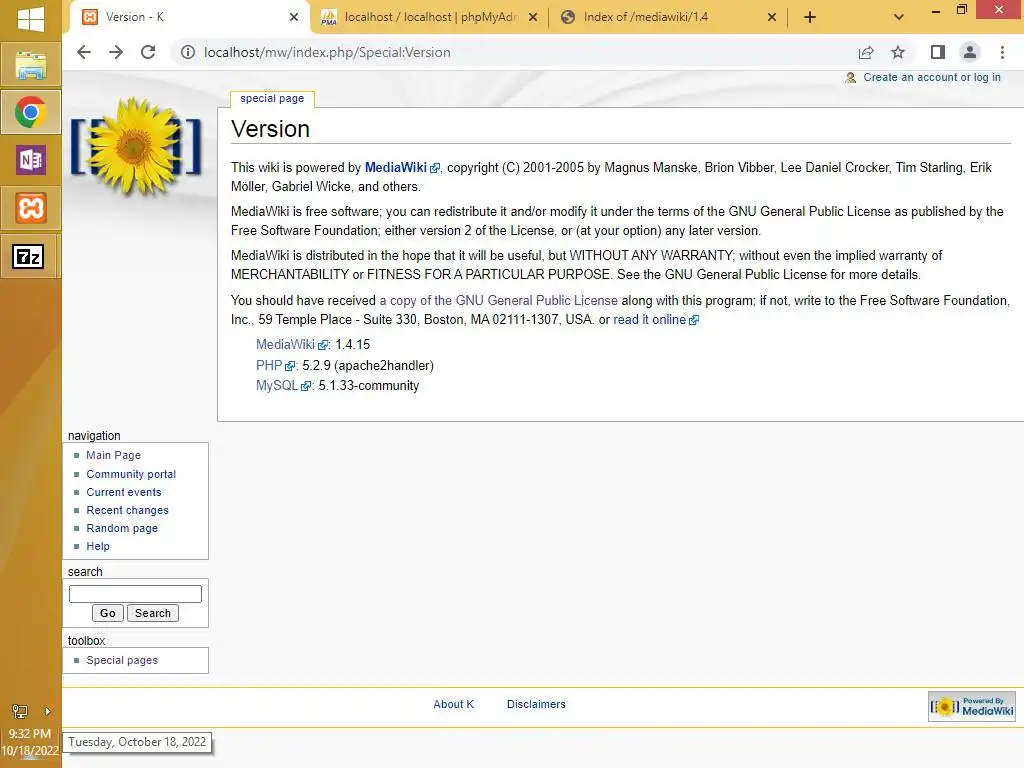Viewport: 1024px width, 768px height.
Task: Close the Index of /mediawiki tab
Action: [x=772, y=17]
